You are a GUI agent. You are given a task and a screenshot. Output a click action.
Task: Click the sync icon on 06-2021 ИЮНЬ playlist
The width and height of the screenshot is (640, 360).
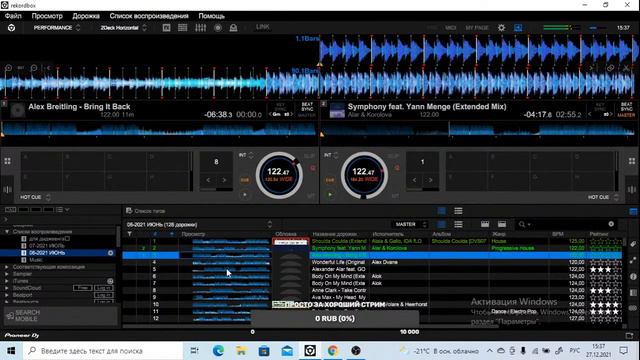(111, 253)
